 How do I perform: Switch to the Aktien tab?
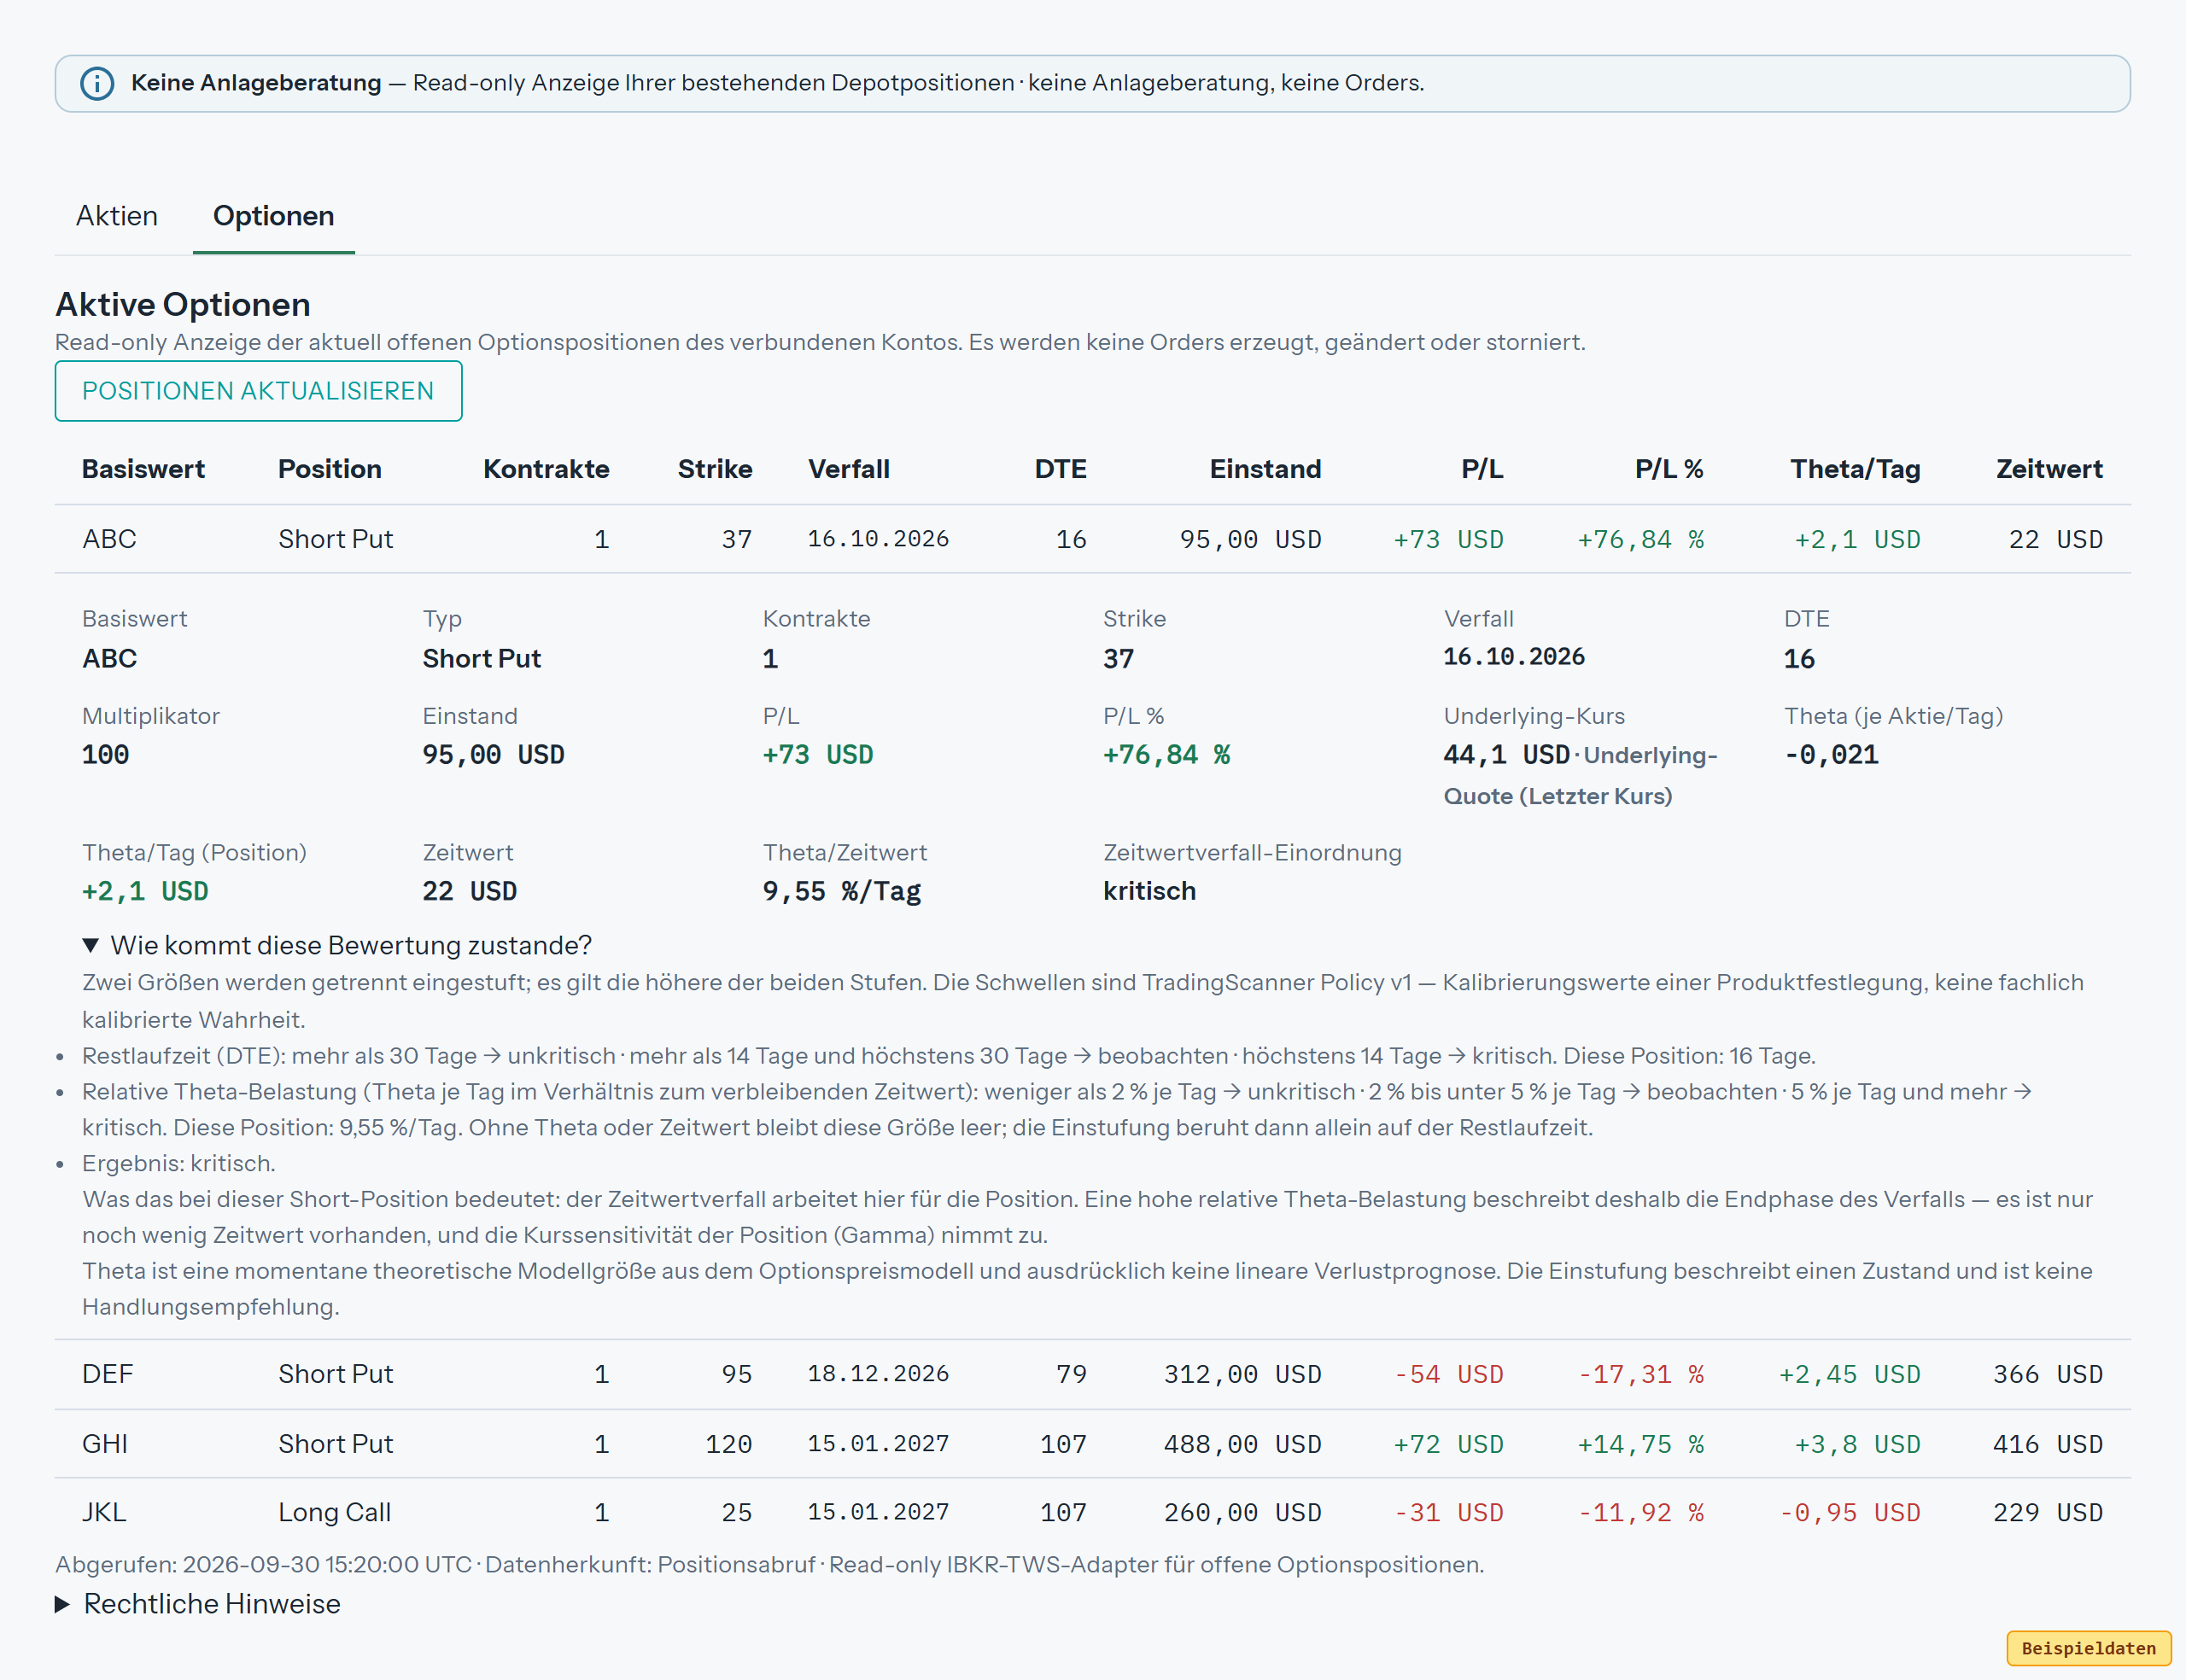(x=117, y=216)
